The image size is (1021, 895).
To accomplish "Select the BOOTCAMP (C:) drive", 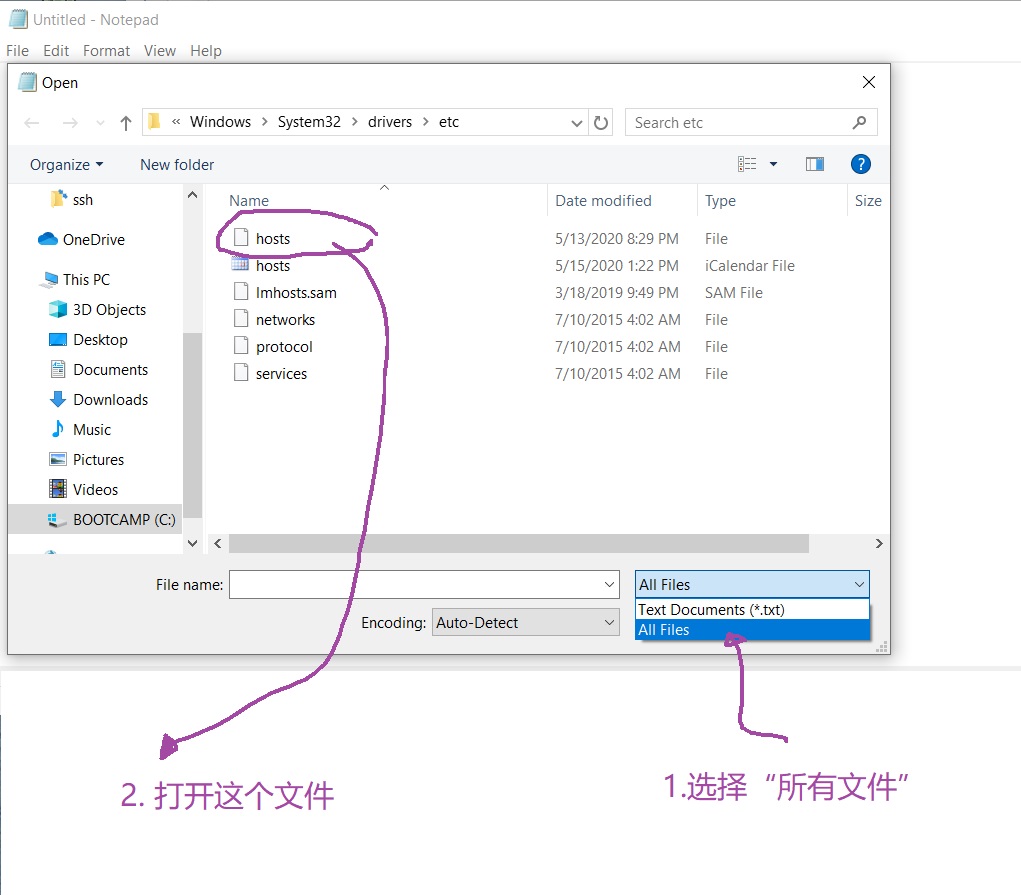I will pyautogui.click(x=123, y=520).
